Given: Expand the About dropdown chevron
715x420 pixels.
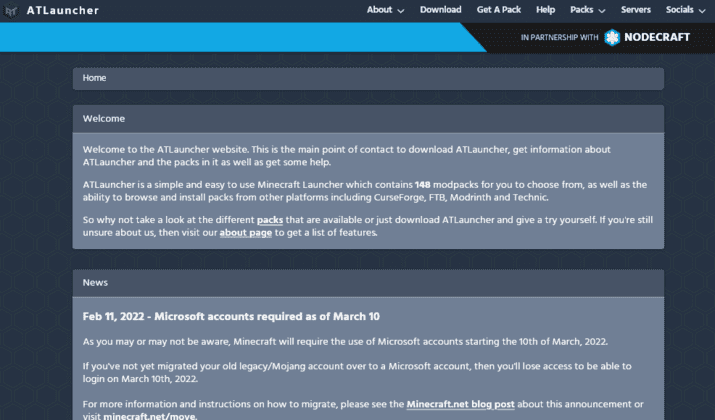Looking at the screenshot, I should coord(401,11).
